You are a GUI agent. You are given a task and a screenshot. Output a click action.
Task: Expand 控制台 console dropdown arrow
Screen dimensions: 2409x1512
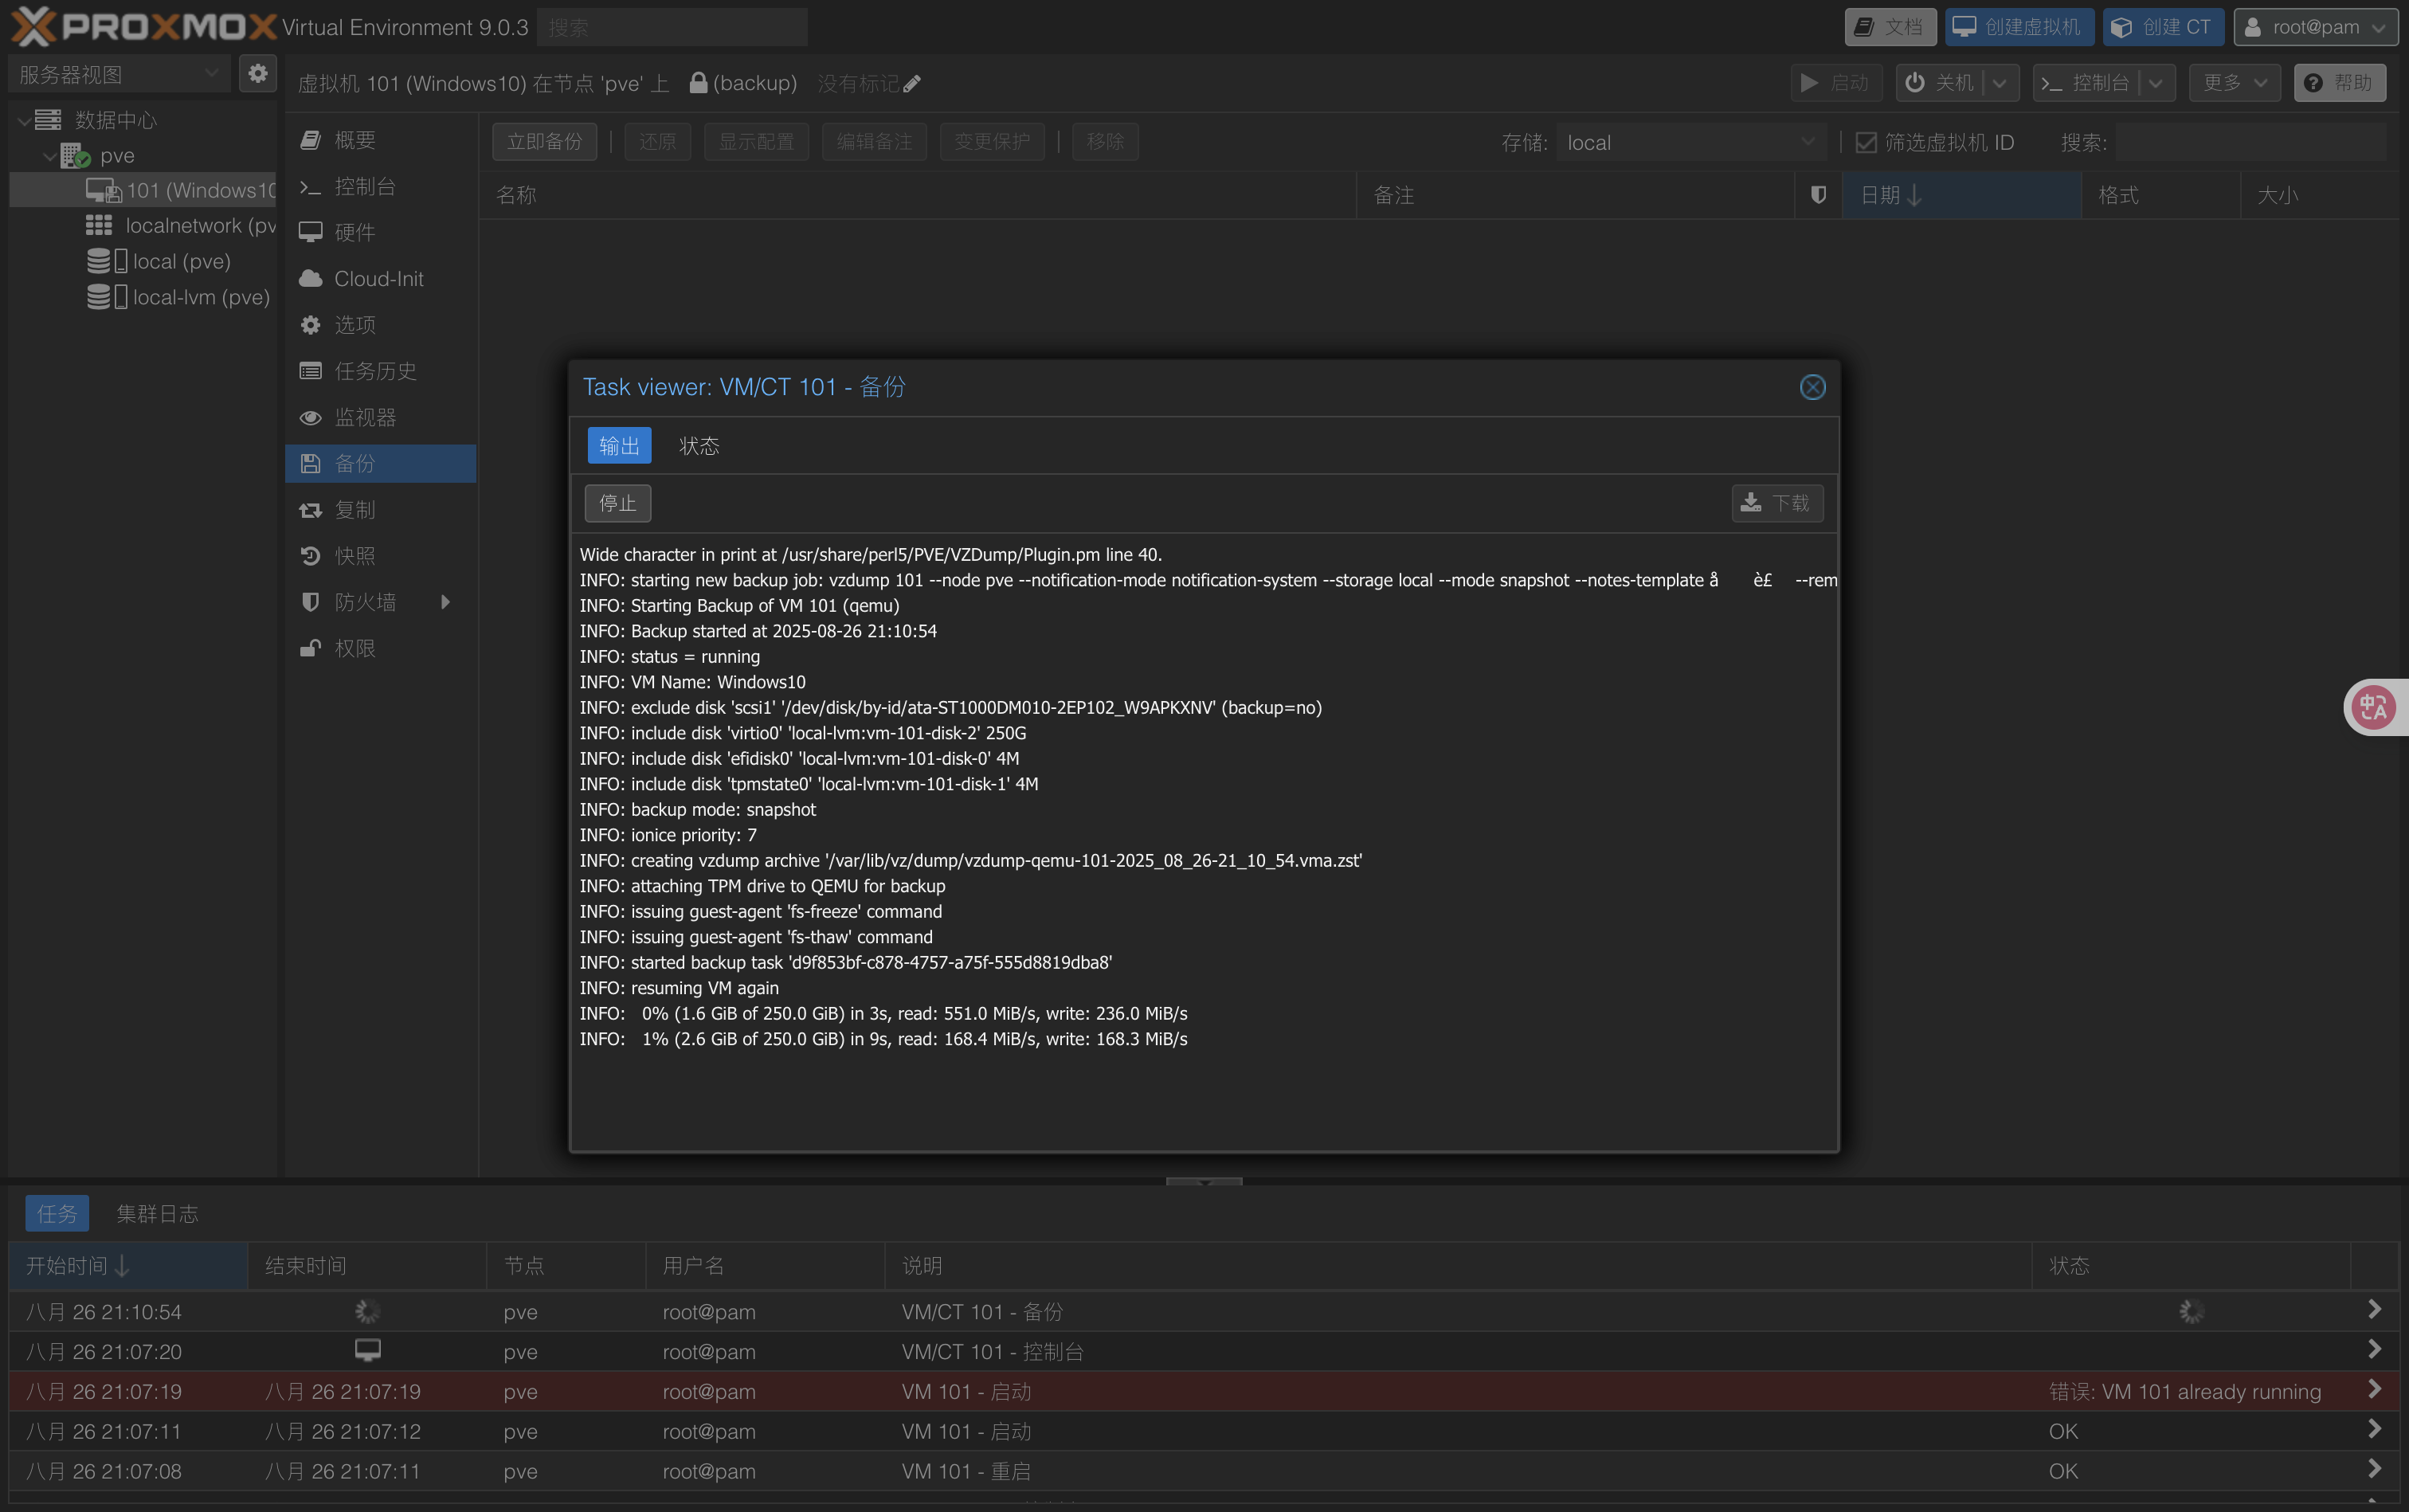2156,83
